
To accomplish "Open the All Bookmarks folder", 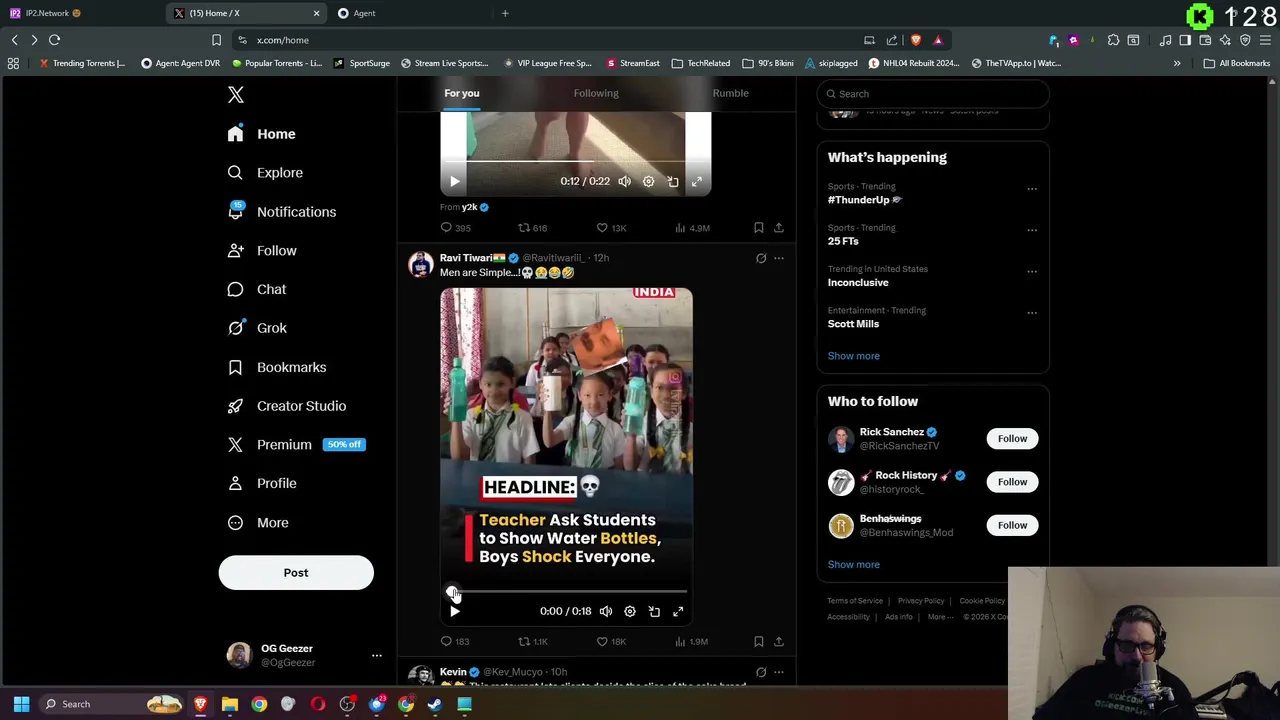I will point(1237,63).
